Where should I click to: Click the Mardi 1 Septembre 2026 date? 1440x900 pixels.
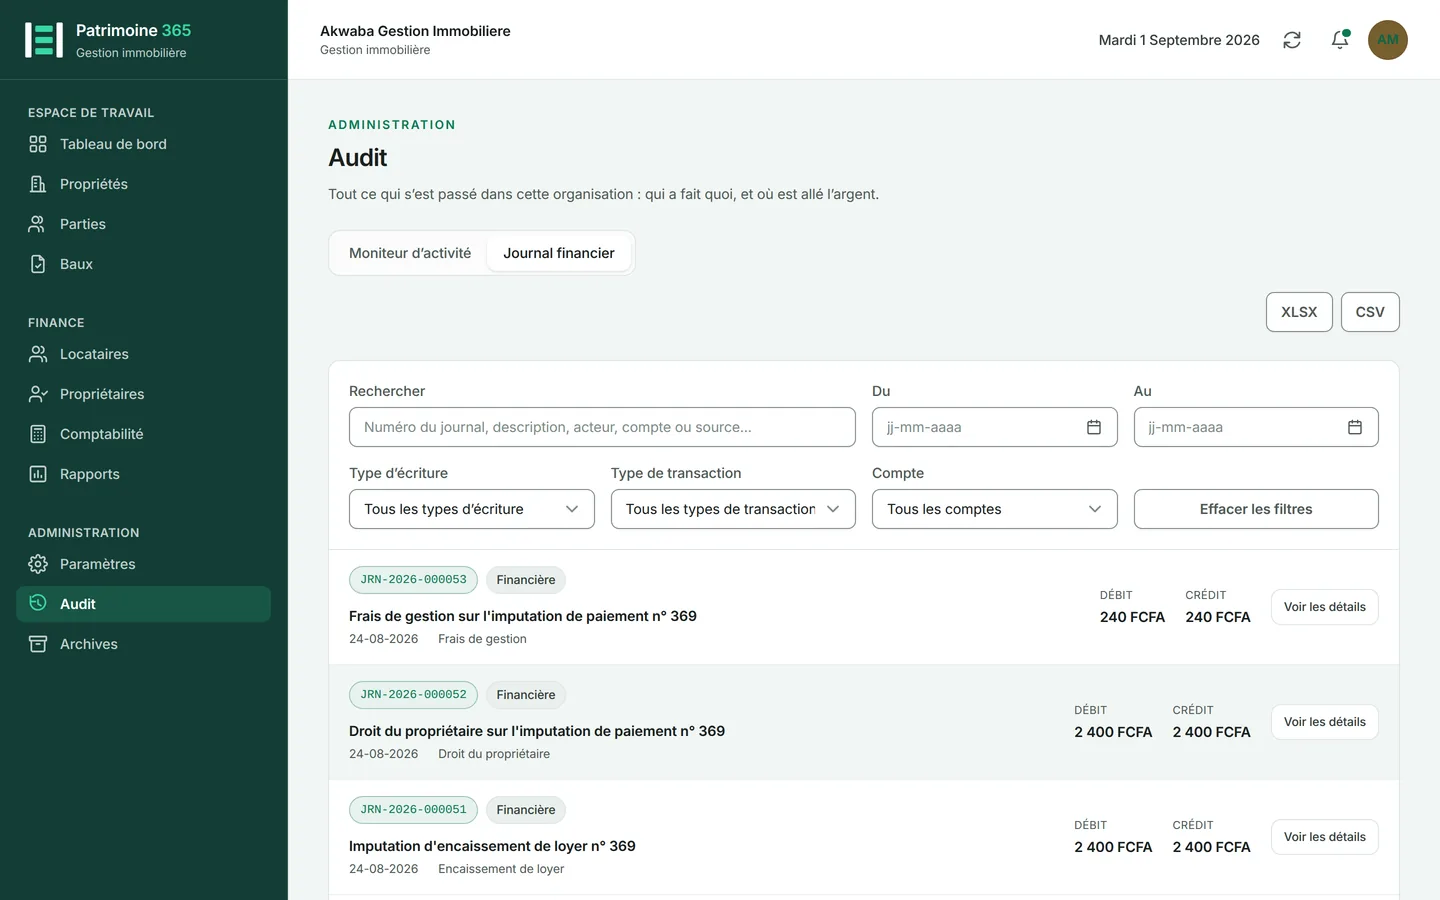1179,40
